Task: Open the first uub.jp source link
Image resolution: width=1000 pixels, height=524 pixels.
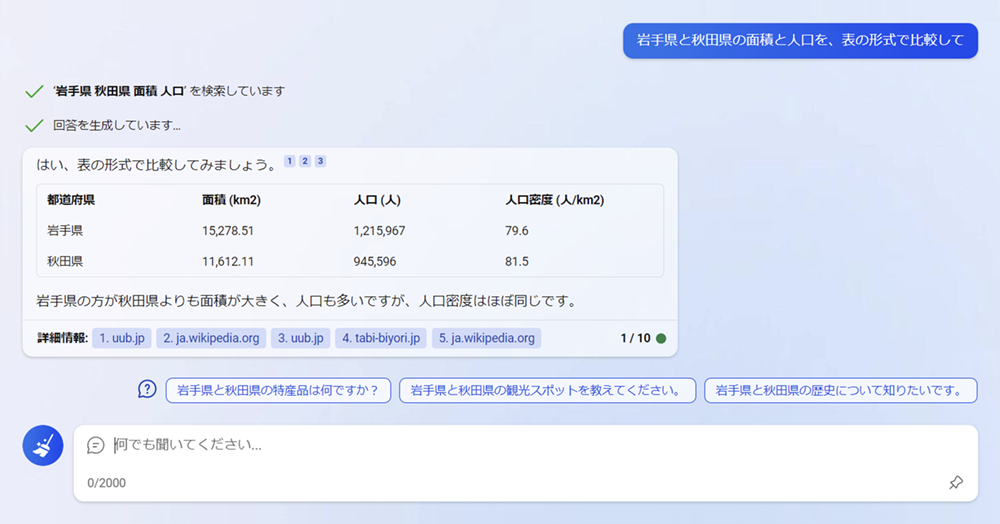Action: pos(123,338)
